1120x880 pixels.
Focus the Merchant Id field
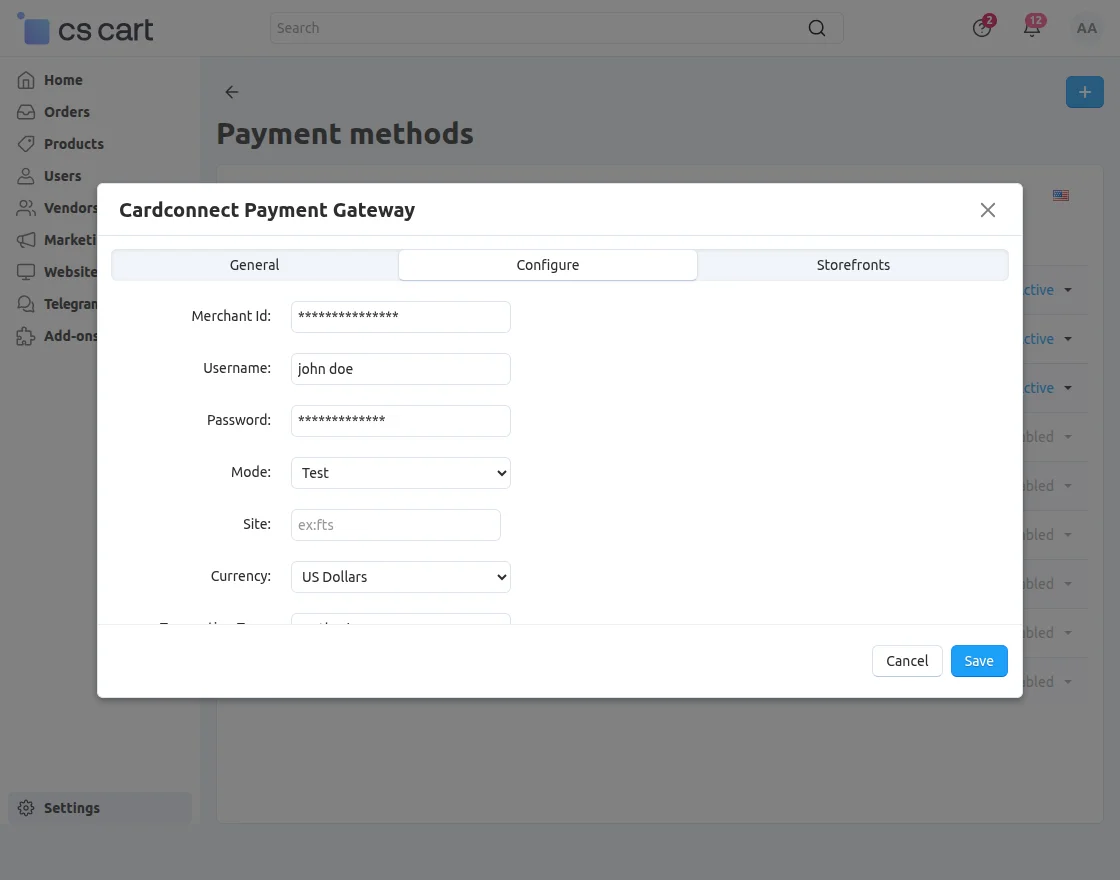point(401,316)
